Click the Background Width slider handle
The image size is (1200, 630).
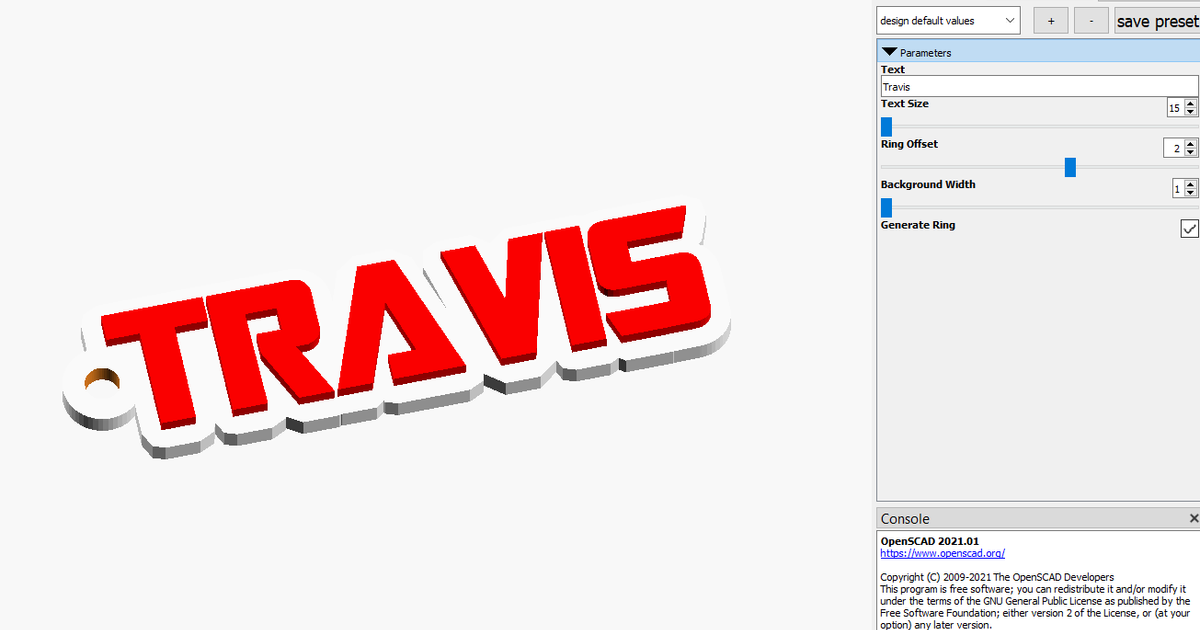885,207
